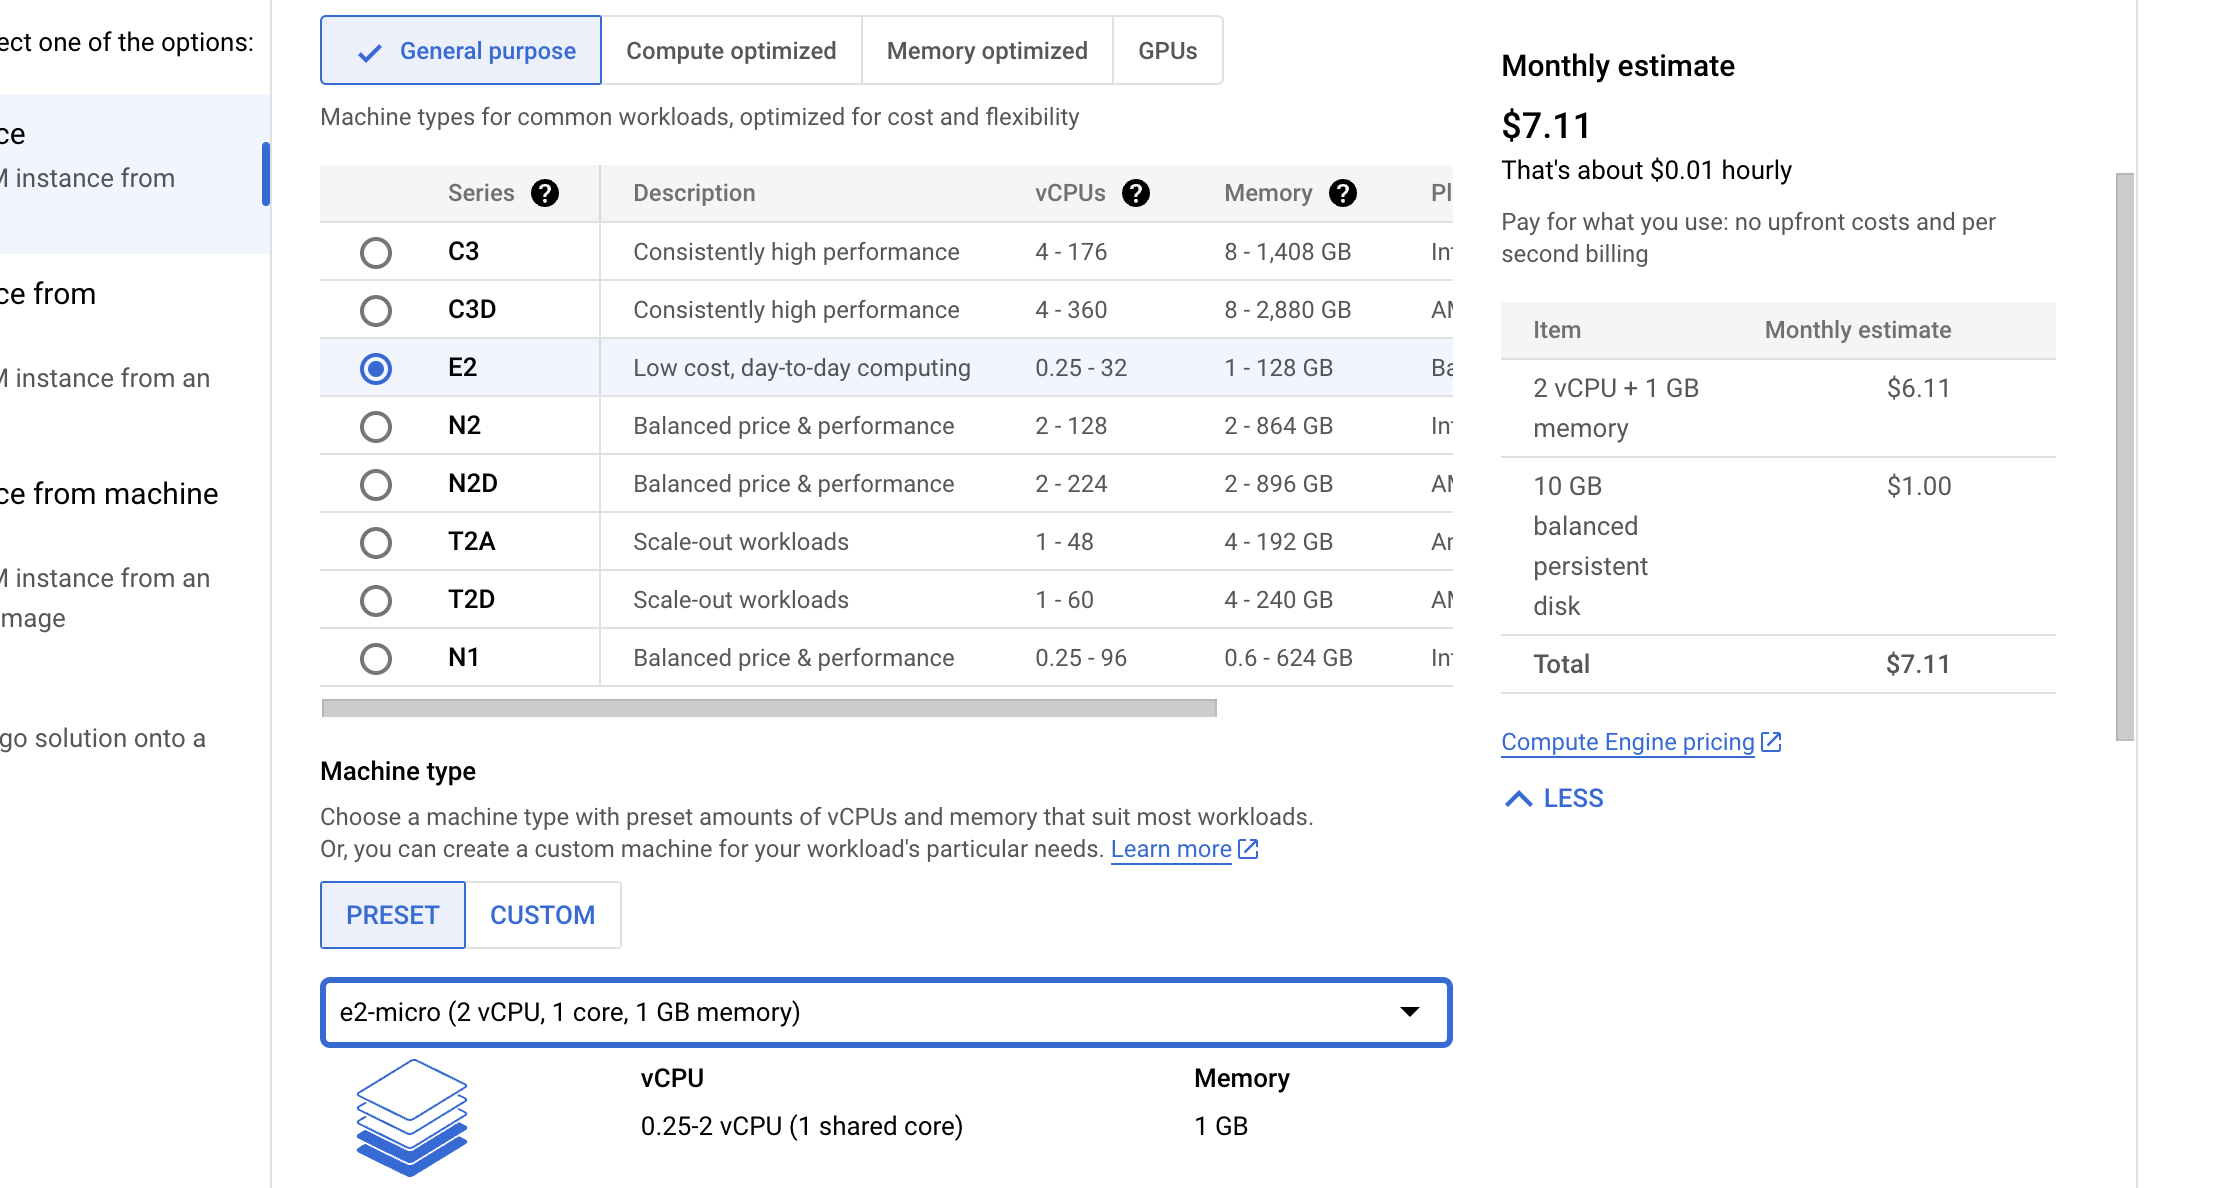Click the Memory help question mark icon
Screen dimensions: 2216x1188
tap(1342, 193)
